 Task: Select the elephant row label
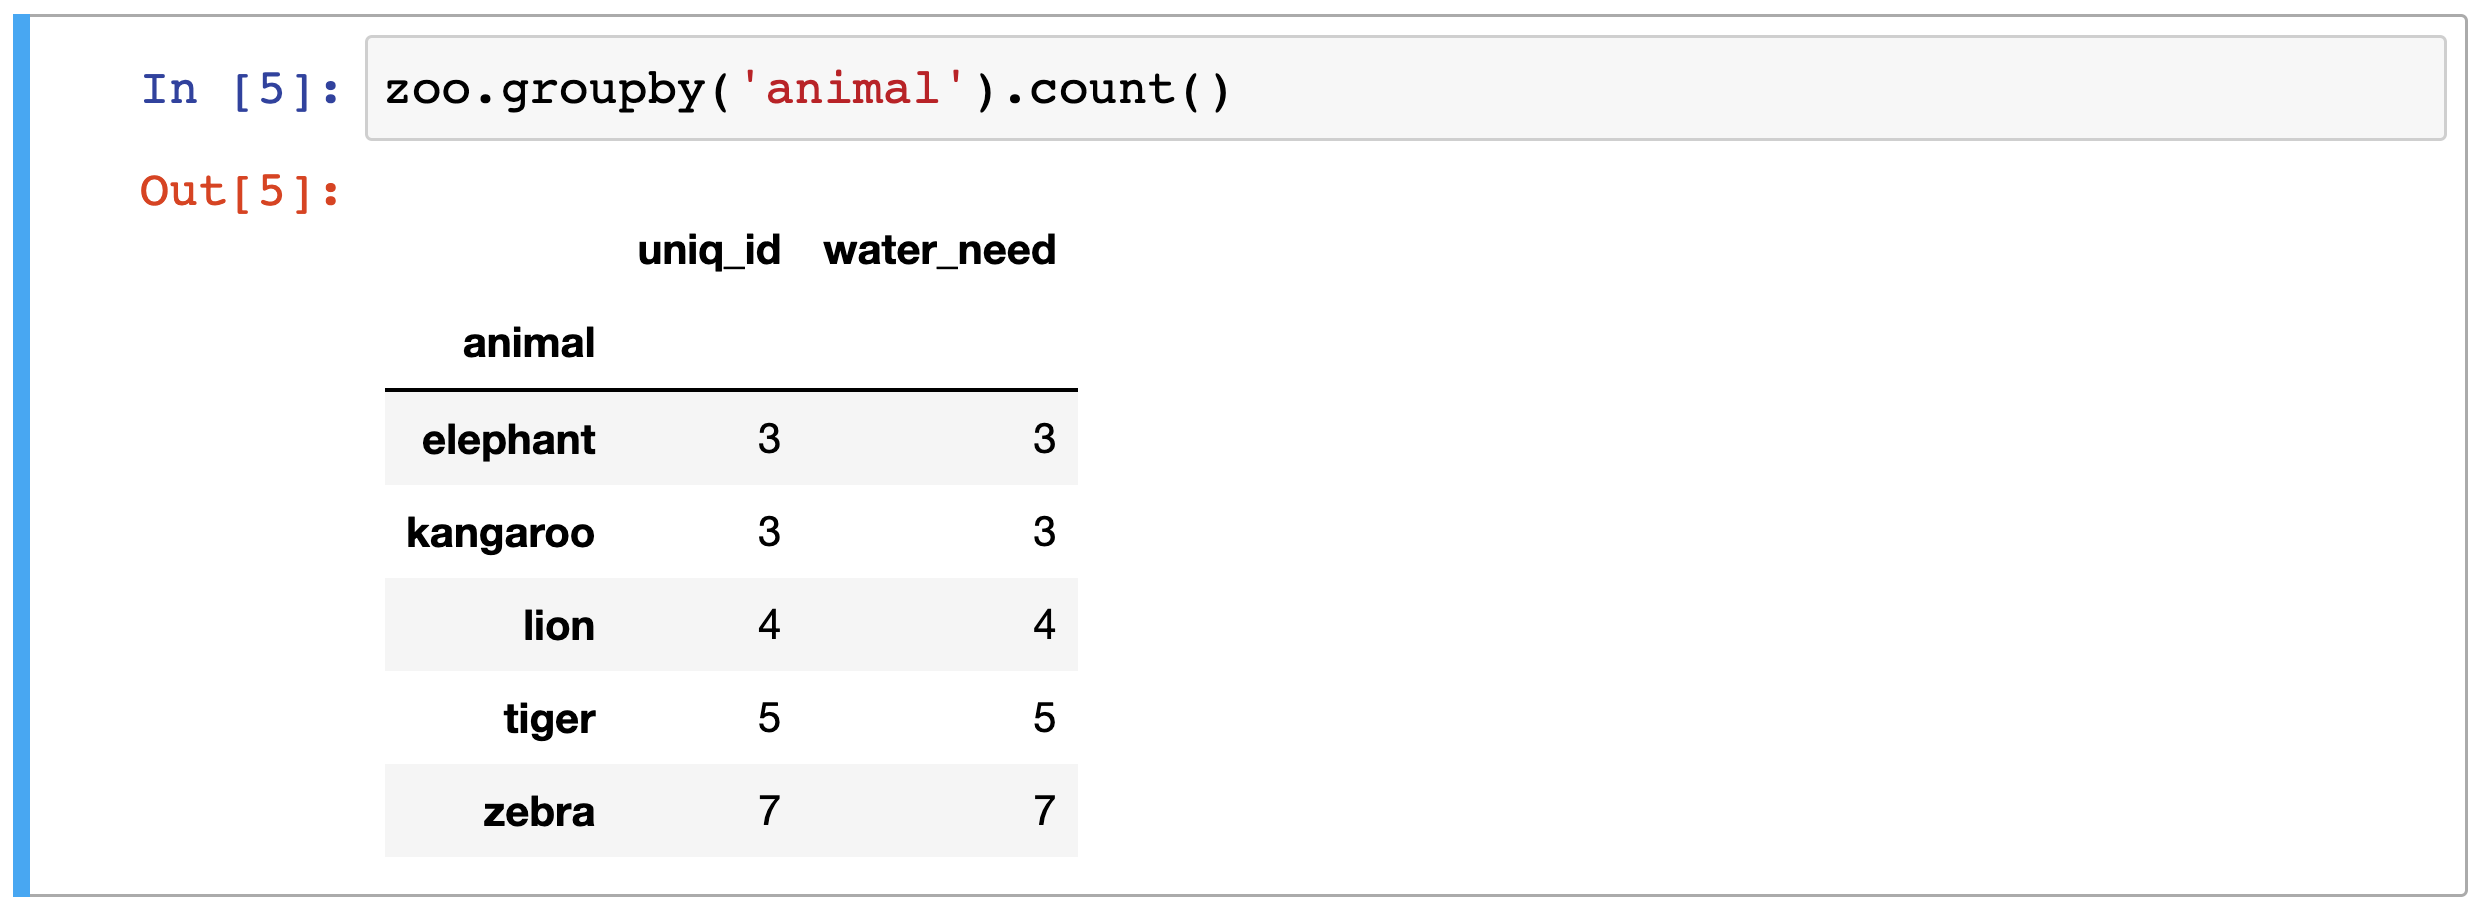click(x=508, y=439)
